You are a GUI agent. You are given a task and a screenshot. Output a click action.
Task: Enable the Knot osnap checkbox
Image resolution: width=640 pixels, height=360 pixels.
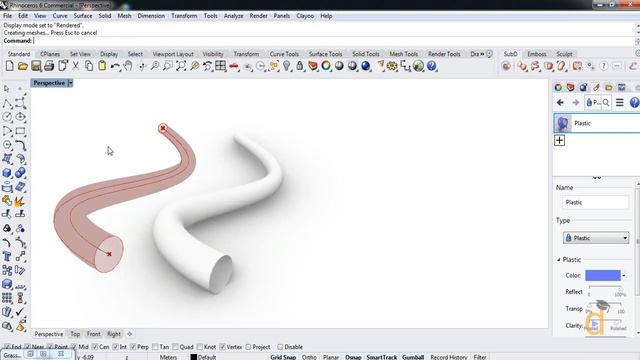200,347
